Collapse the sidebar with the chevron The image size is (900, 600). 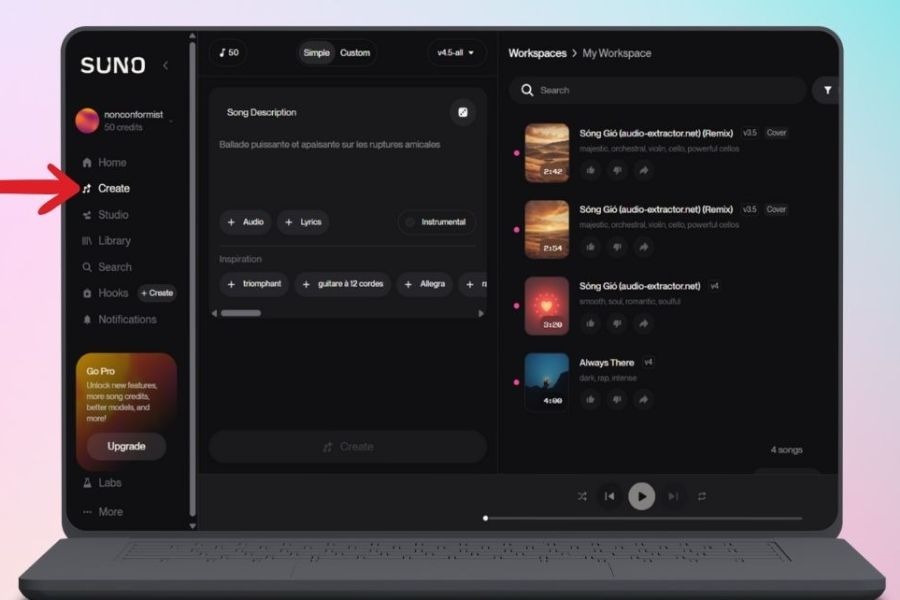tap(165, 66)
